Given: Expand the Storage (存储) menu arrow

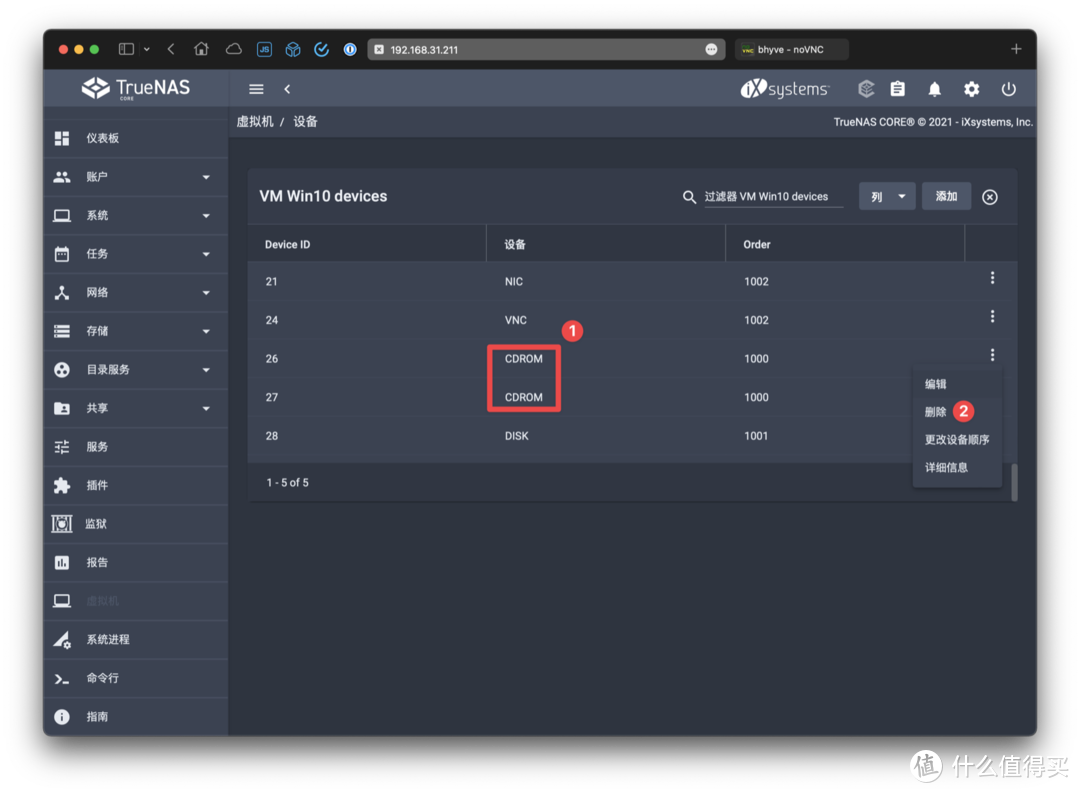Looking at the screenshot, I should click(206, 331).
